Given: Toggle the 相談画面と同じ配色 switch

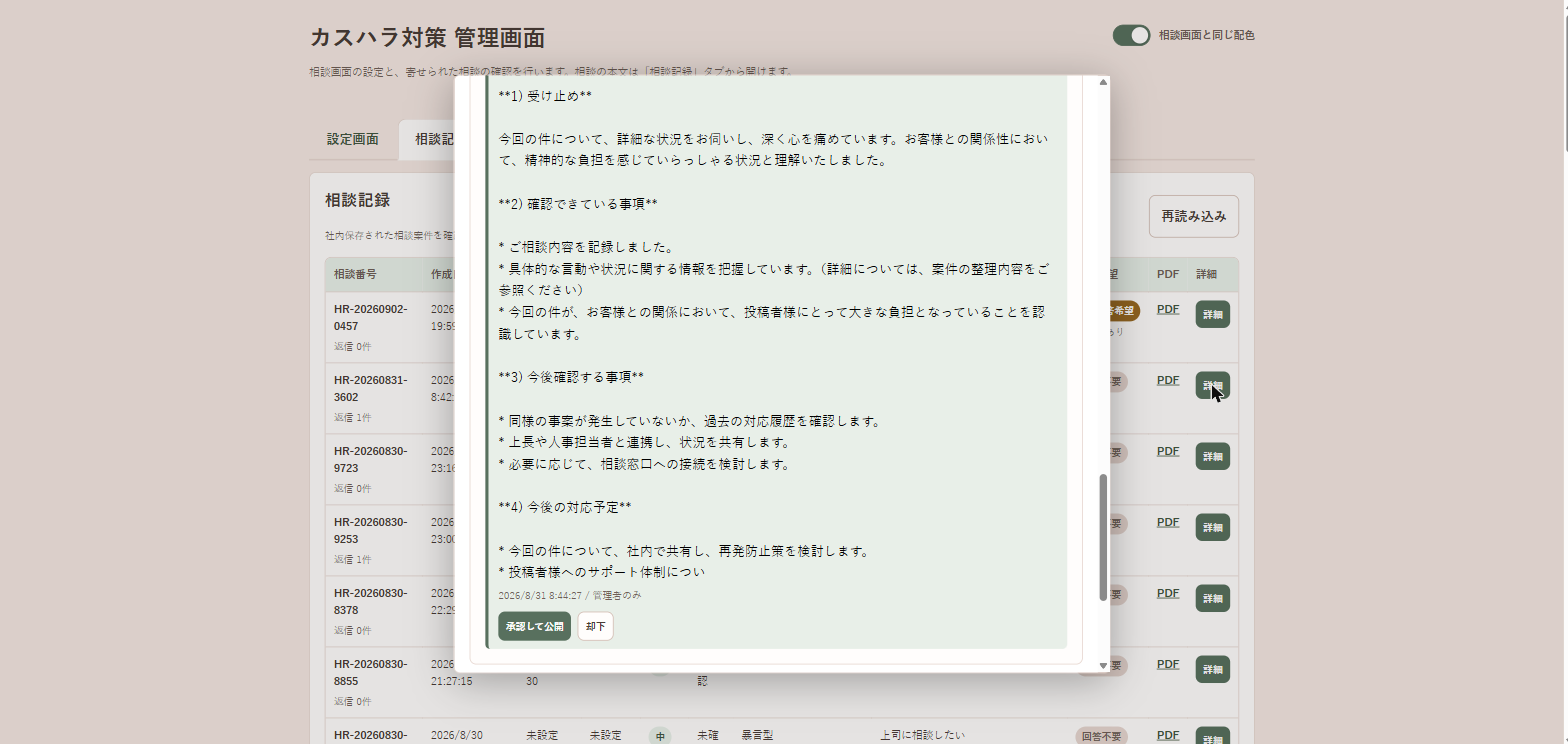Looking at the screenshot, I should point(1132,35).
